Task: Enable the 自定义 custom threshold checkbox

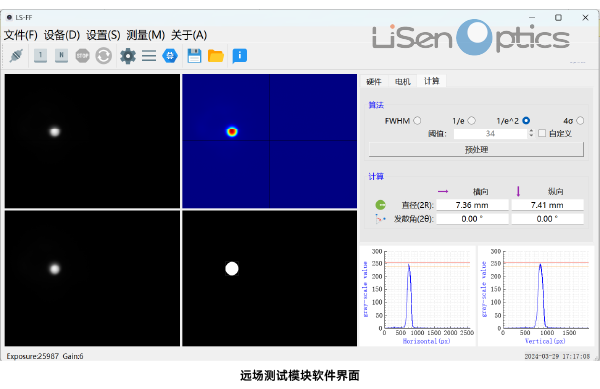Action: 542,133
